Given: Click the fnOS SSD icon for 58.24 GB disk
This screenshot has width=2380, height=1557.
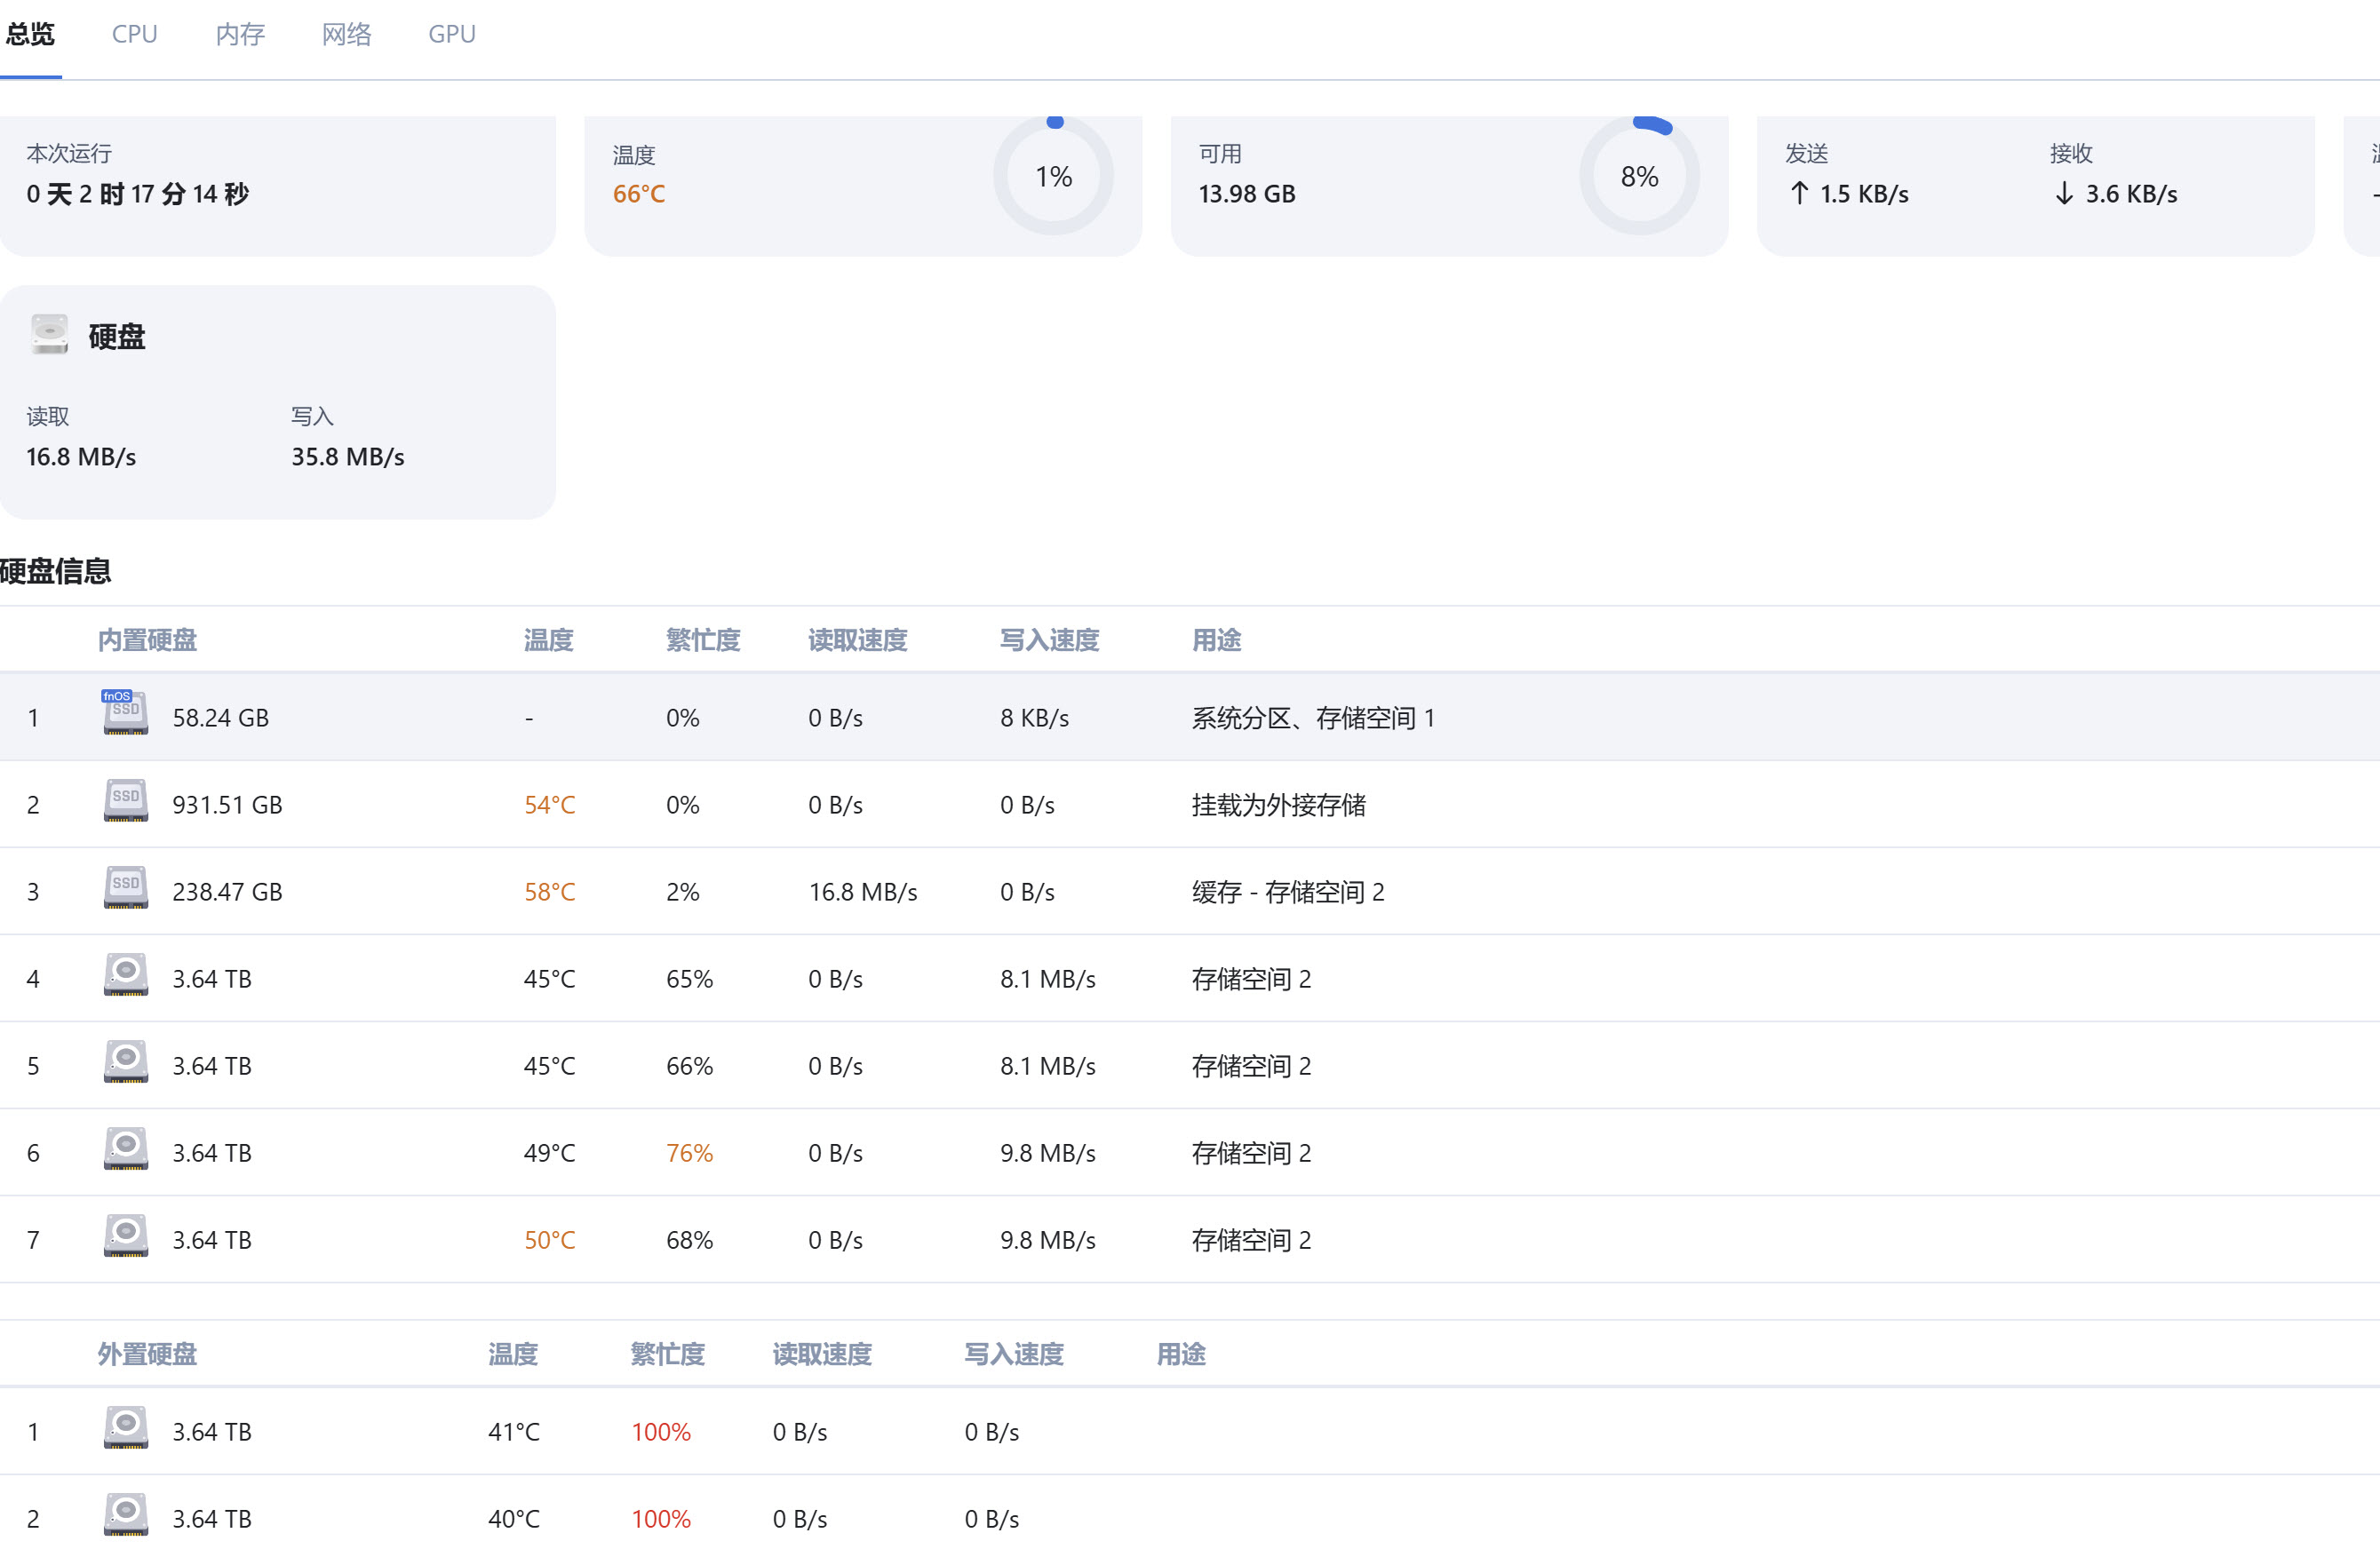Looking at the screenshot, I should (x=125, y=714).
